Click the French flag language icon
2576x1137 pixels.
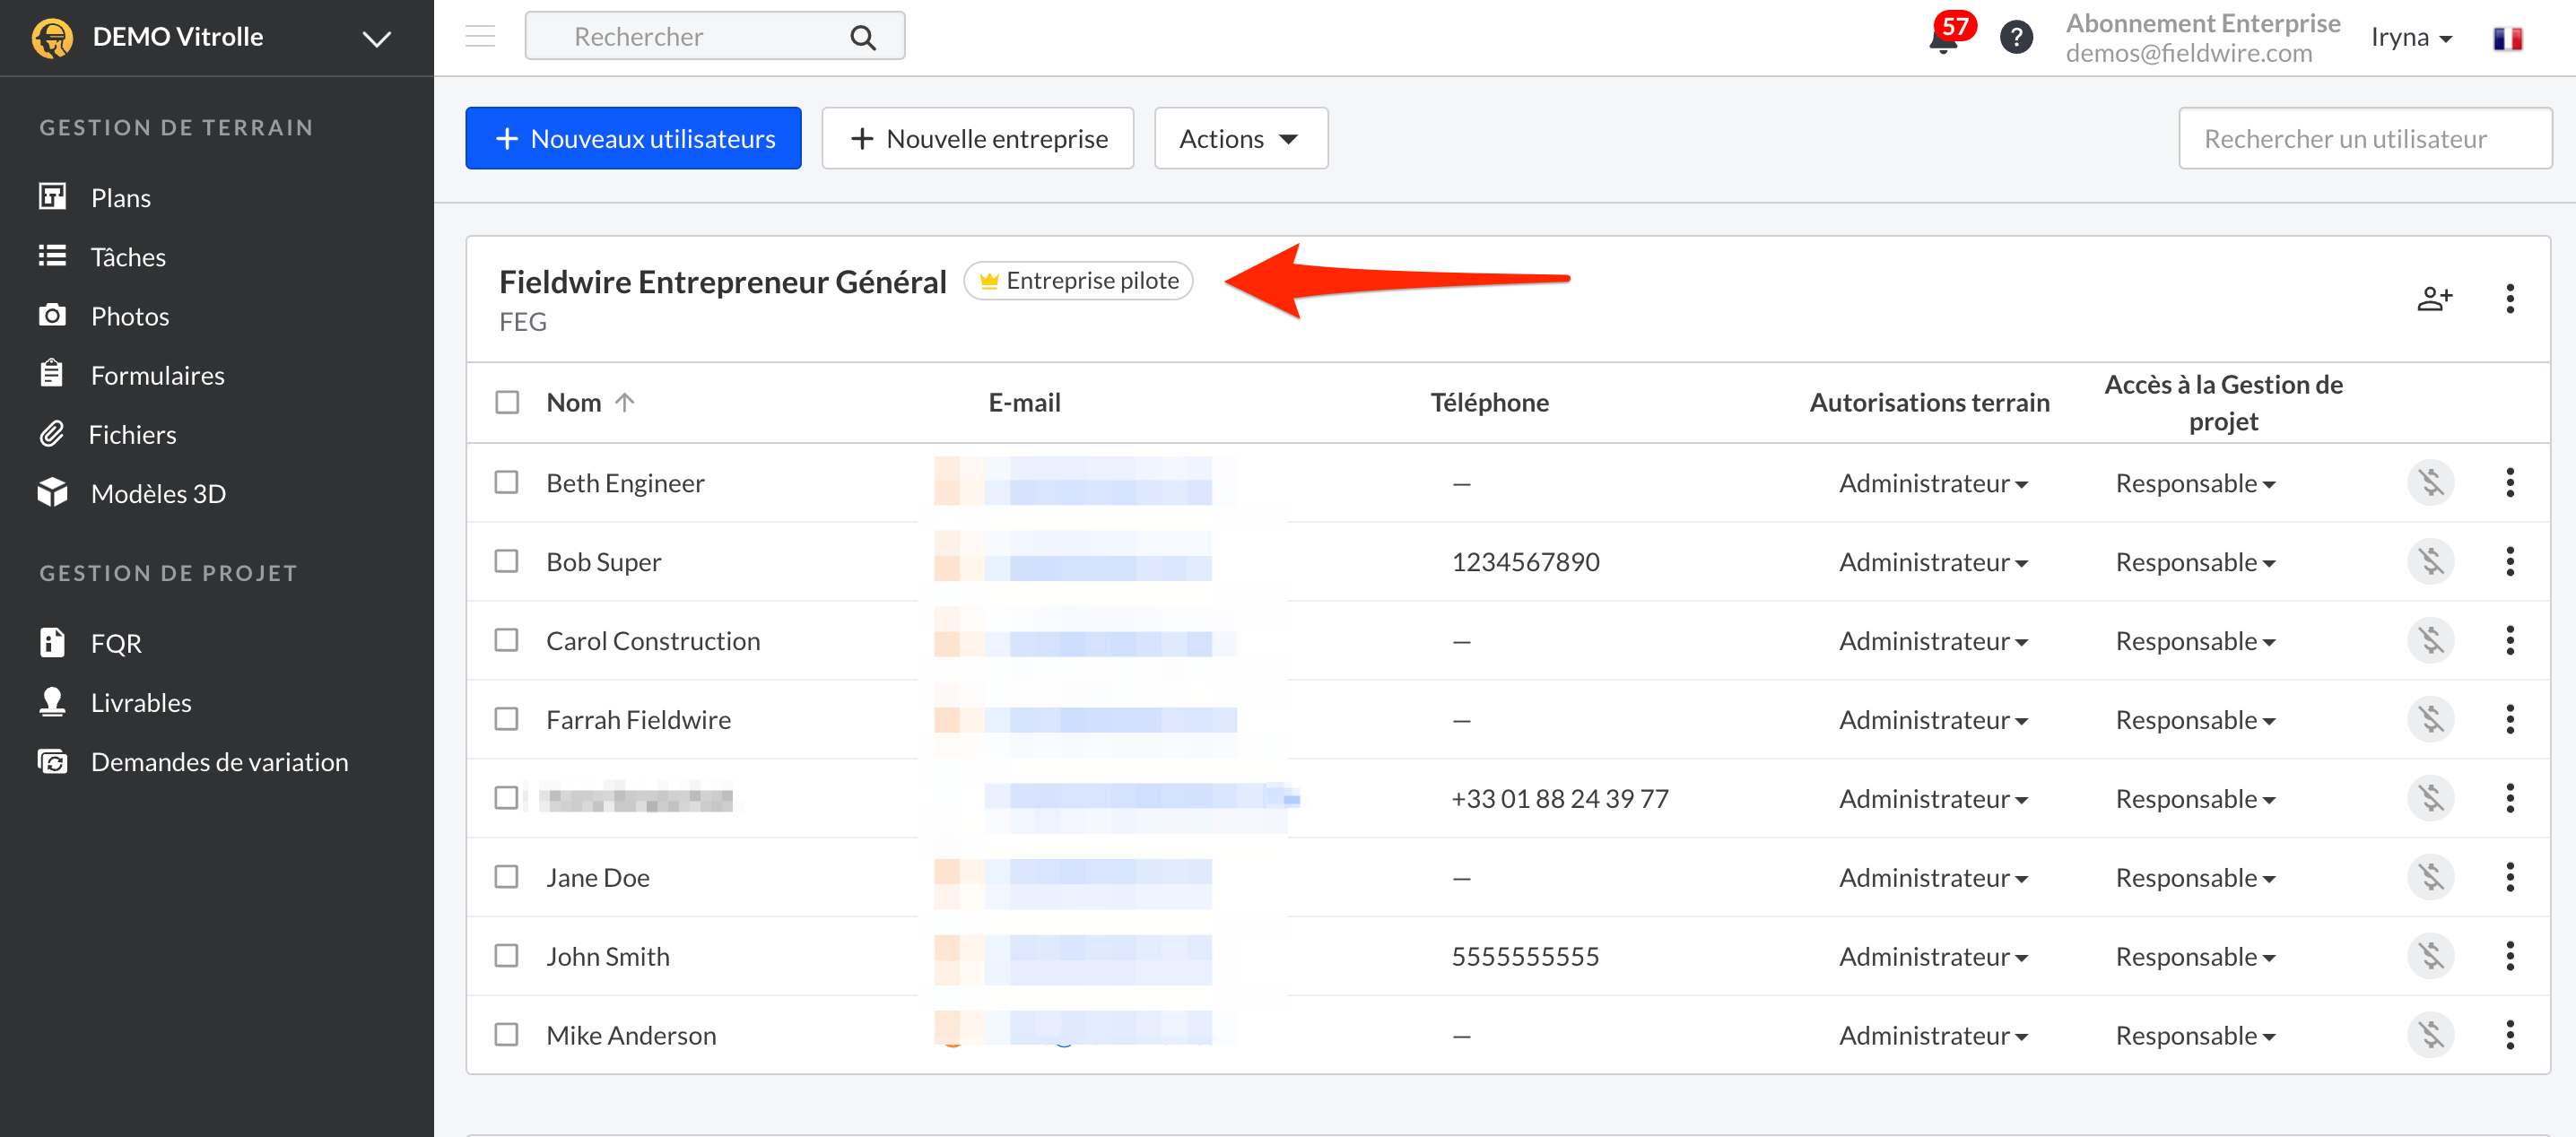[2507, 38]
